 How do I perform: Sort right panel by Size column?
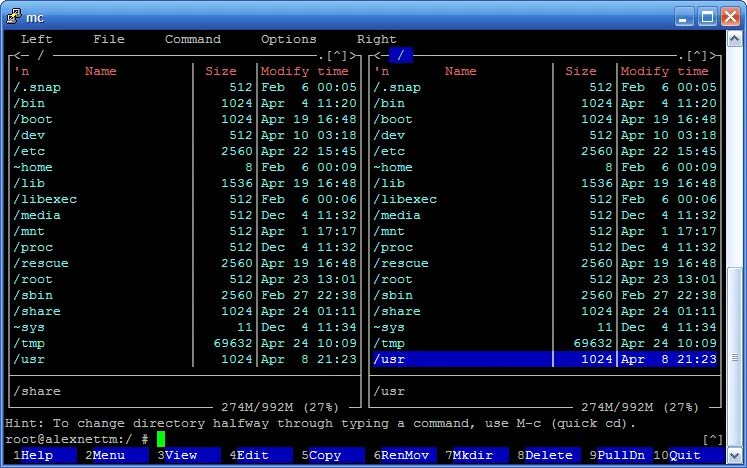tap(581, 71)
